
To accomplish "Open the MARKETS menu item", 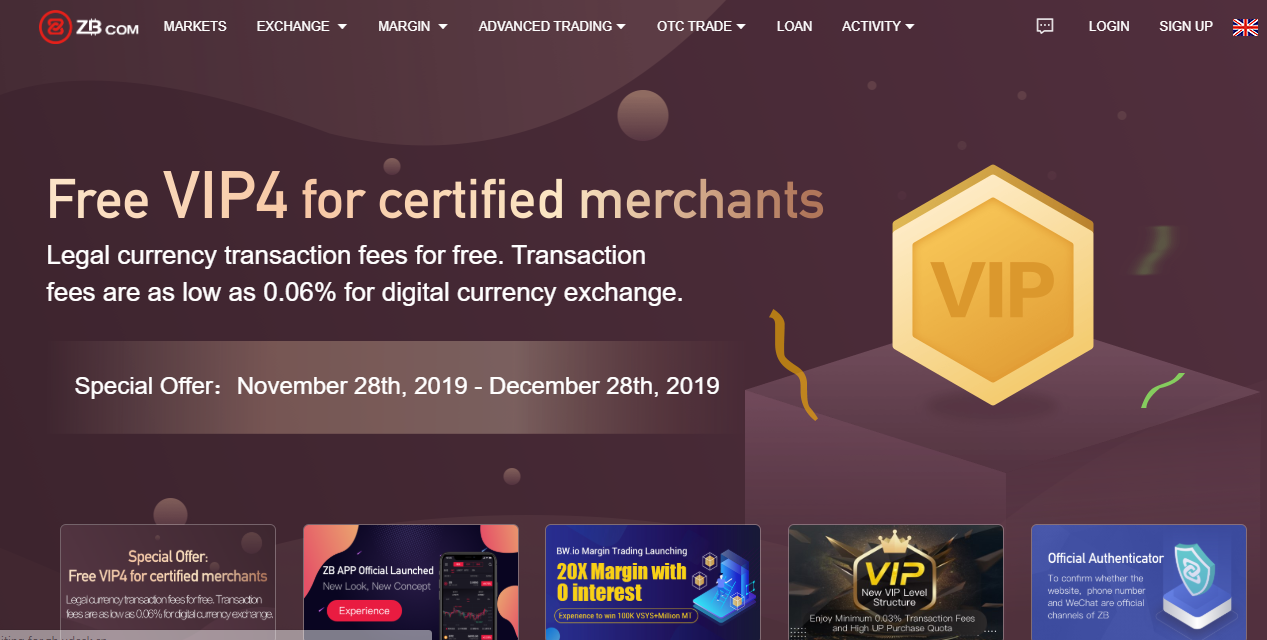I will click(195, 26).
